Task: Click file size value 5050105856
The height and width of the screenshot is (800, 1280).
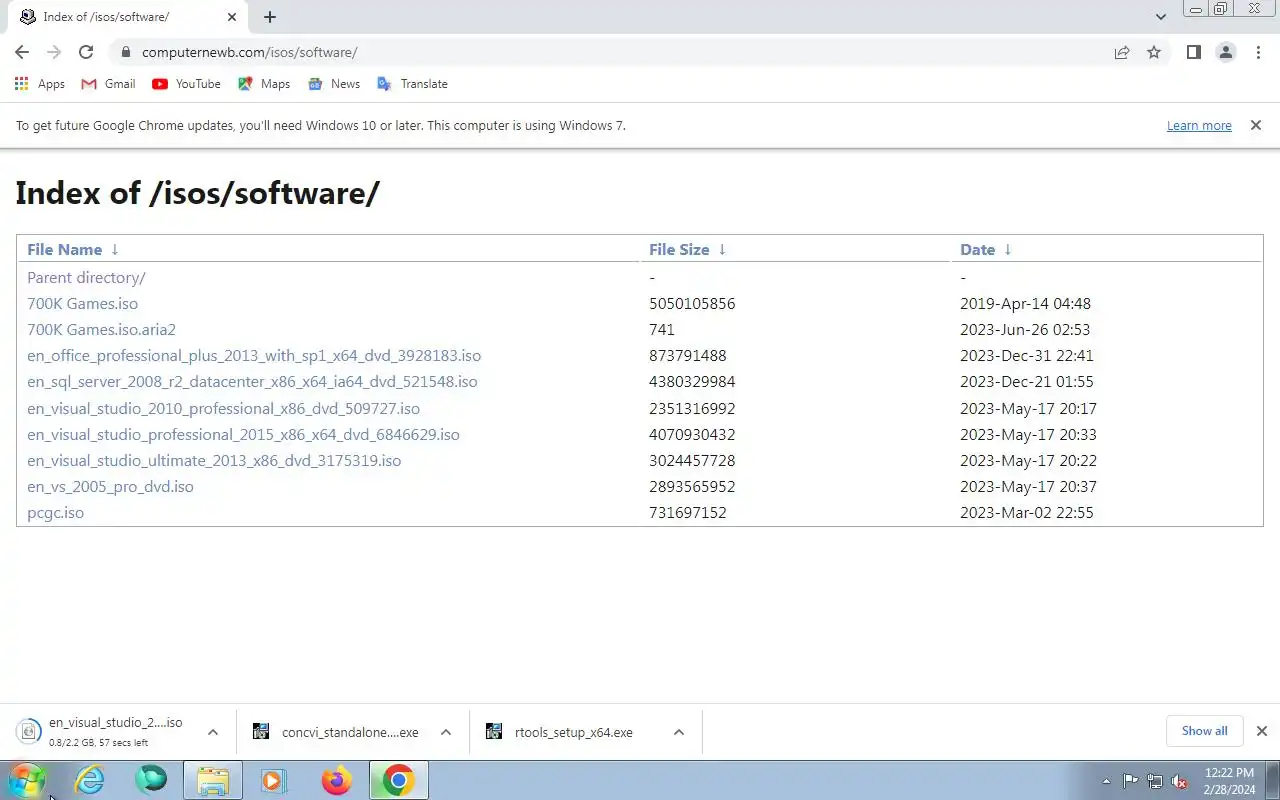Action: point(692,304)
